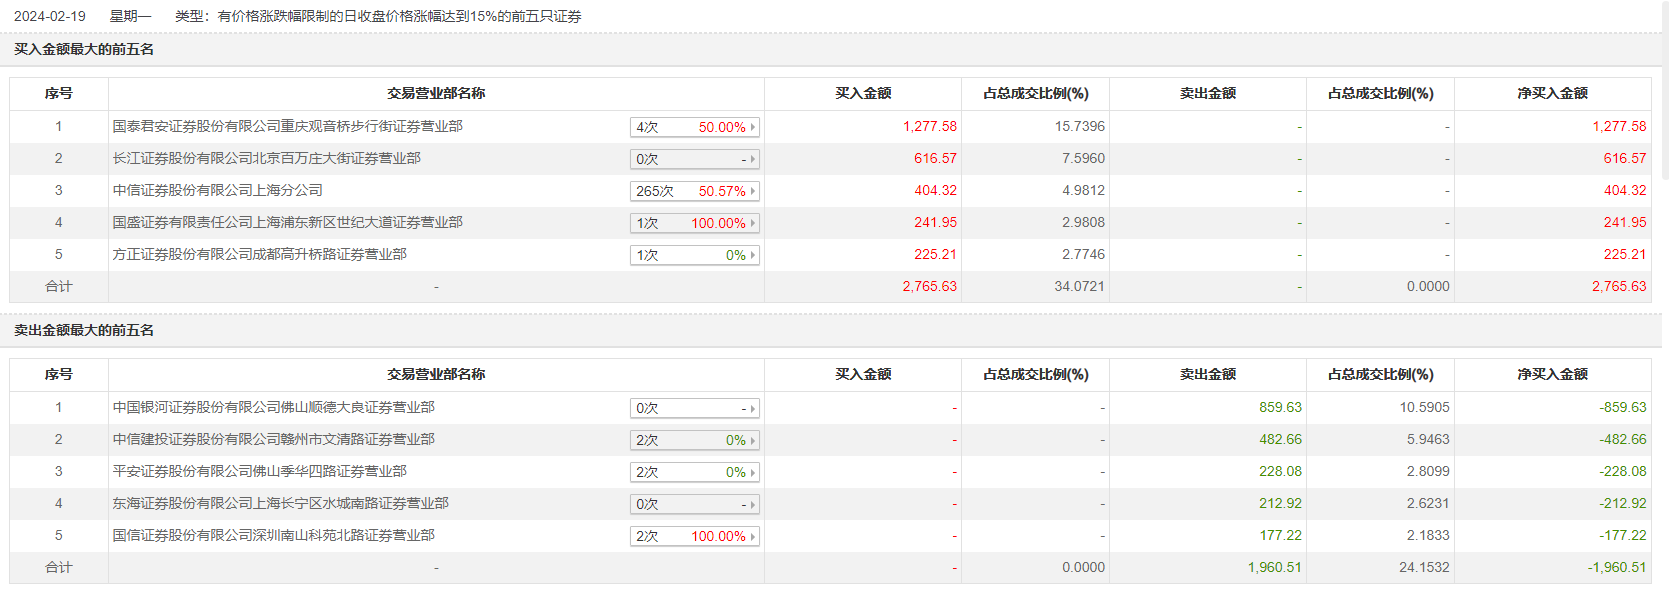Open 中信建投证券赣州市文清路证券营业部 link
Screen dimensions: 1669x594
[x=273, y=439]
